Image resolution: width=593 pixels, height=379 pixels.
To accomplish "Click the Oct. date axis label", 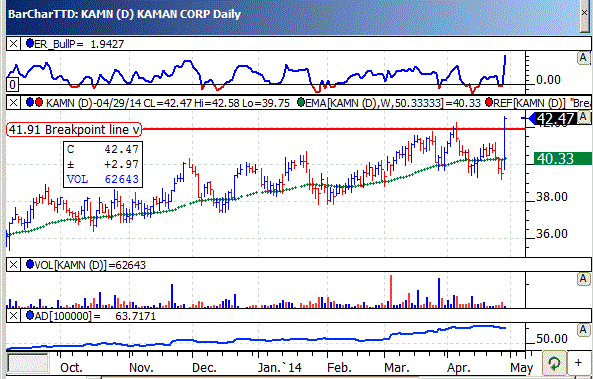I will pos(72,368).
